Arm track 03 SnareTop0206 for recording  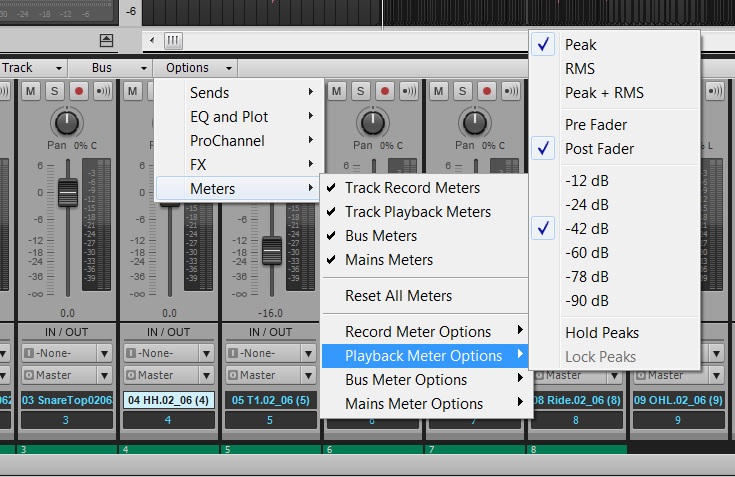[79, 91]
